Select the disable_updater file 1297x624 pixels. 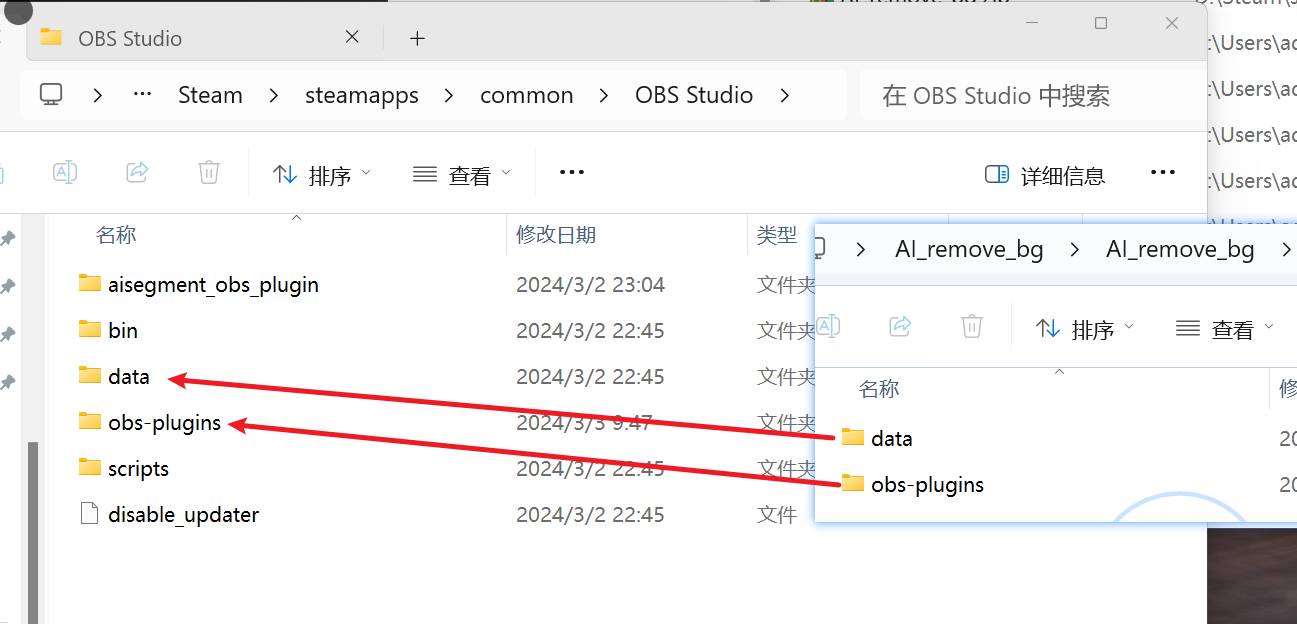182,515
